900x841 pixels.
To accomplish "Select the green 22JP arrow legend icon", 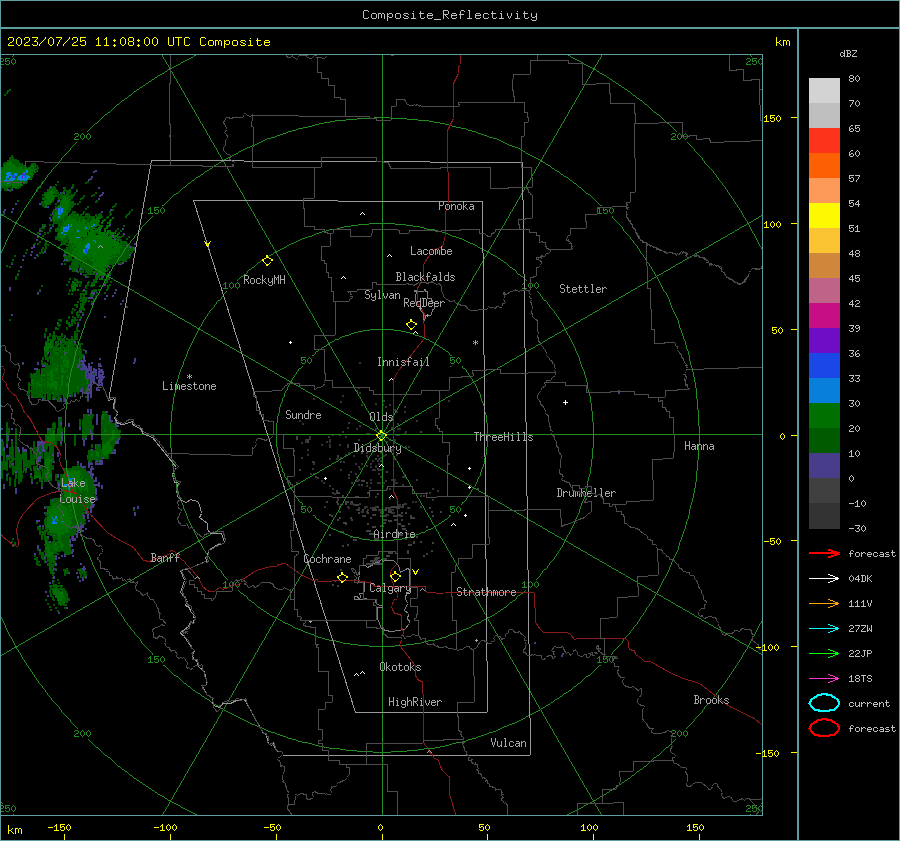I will pyautogui.click(x=824, y=653).
